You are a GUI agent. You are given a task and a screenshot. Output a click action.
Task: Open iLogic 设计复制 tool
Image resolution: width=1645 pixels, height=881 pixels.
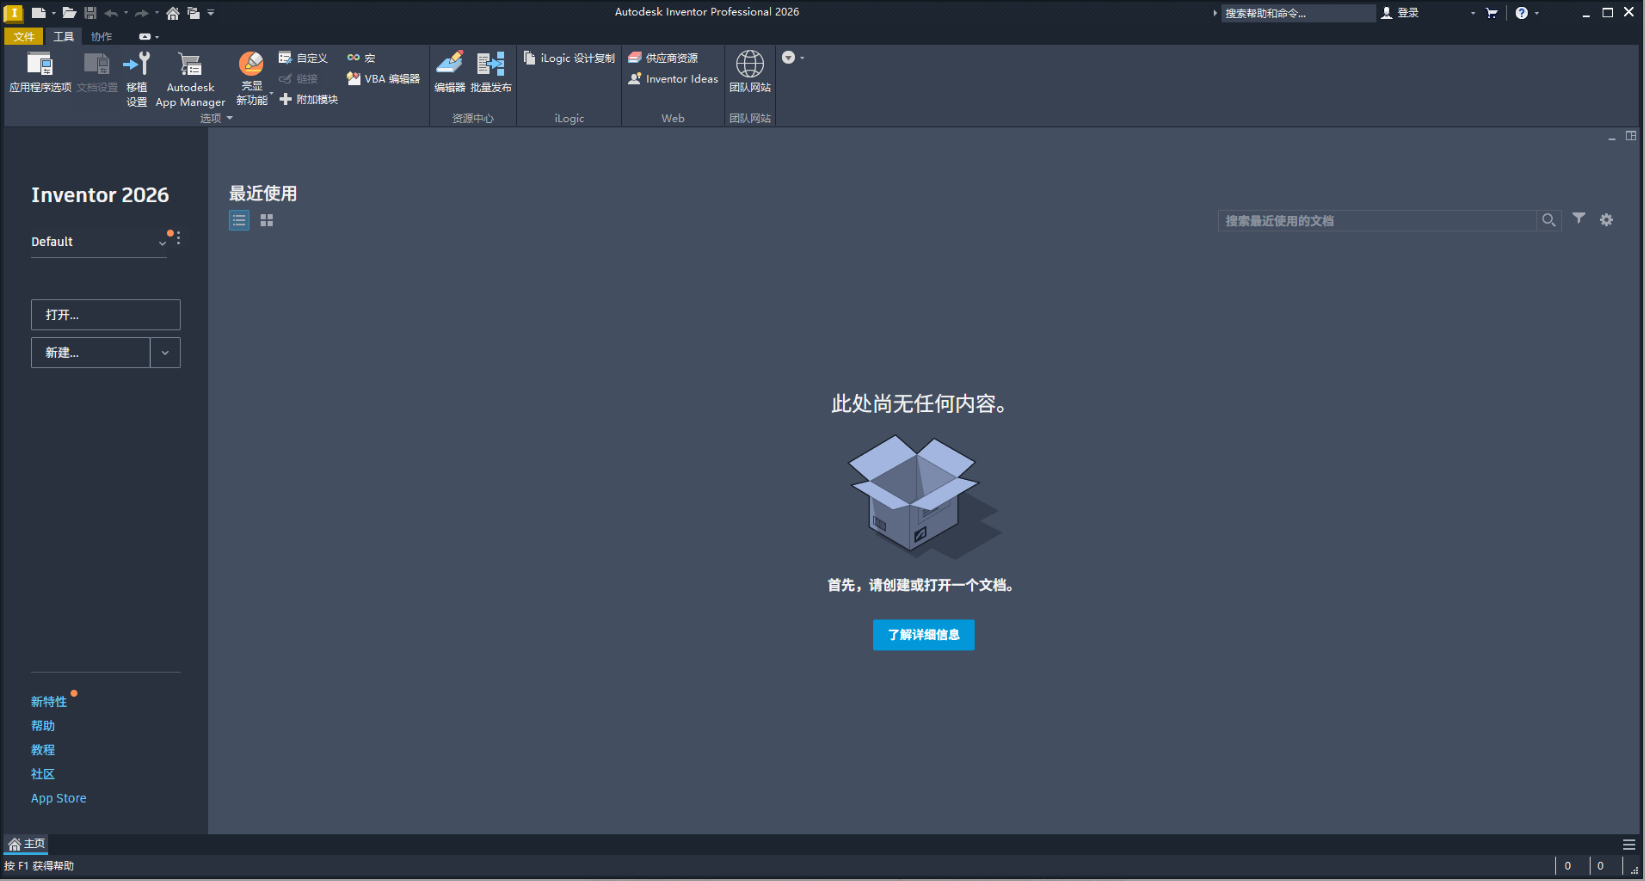(x=569, y=58)
